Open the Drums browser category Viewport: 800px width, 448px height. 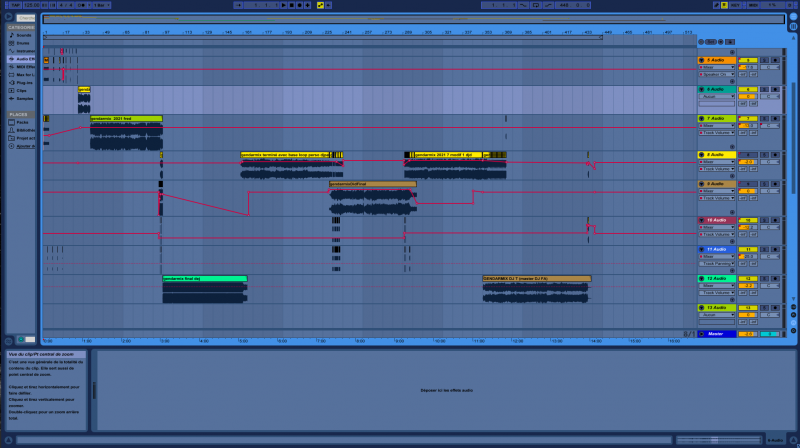point(22,43)
